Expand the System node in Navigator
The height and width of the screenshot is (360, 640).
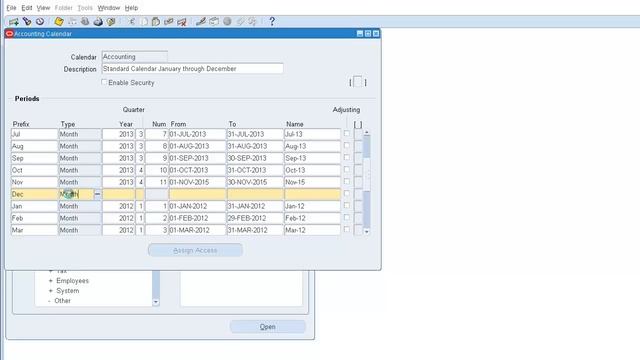click(51, 291)
